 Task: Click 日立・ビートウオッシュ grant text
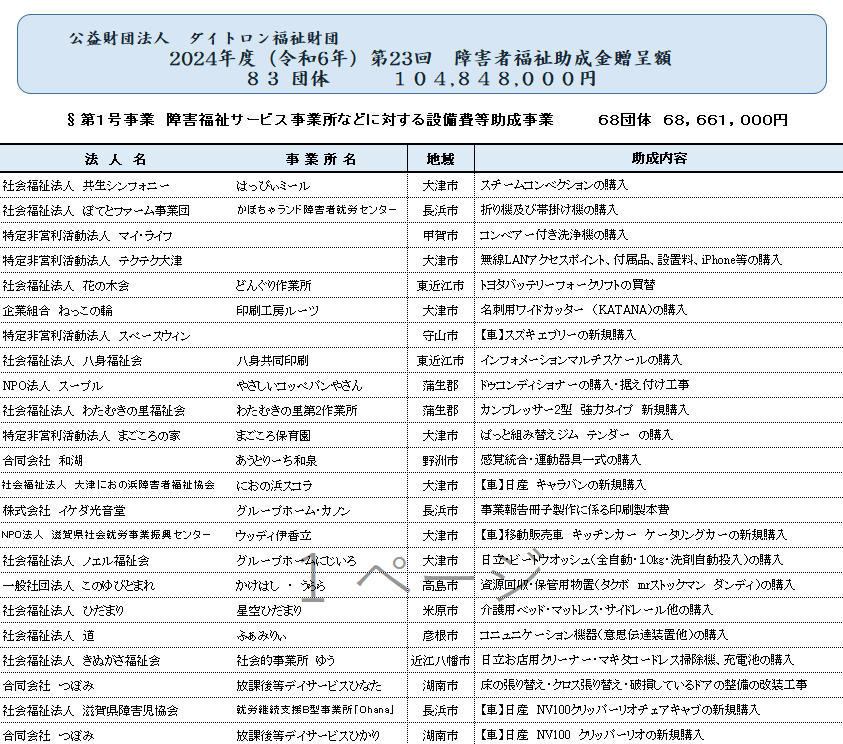[x=631, y=560]
